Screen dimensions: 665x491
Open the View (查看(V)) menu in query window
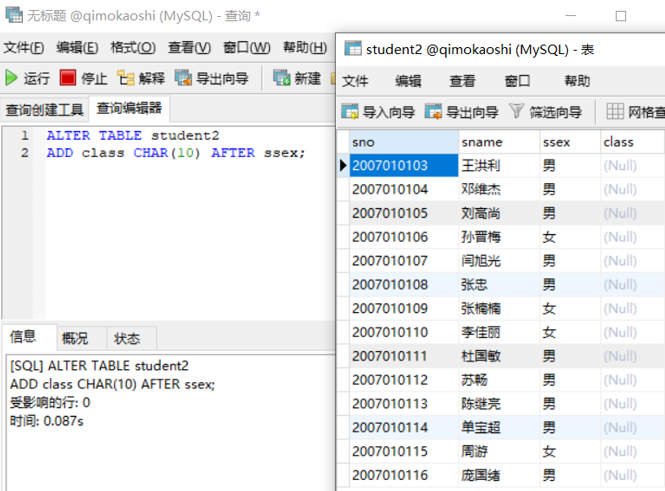pos(189,47)
